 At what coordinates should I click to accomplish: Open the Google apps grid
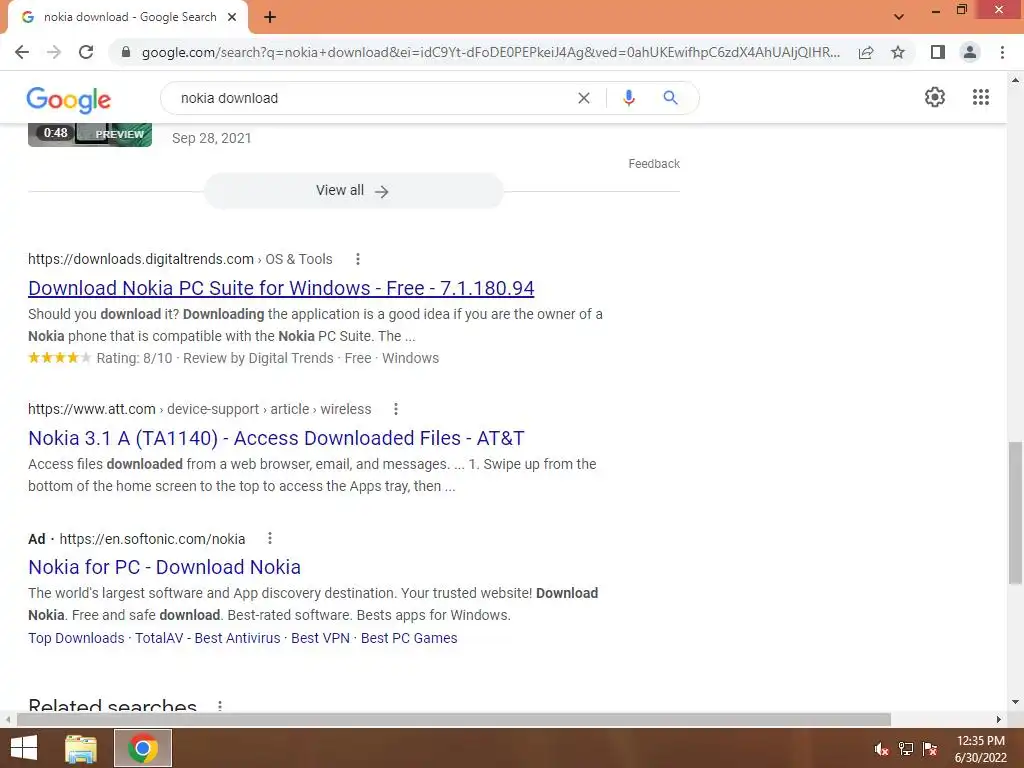980,97
